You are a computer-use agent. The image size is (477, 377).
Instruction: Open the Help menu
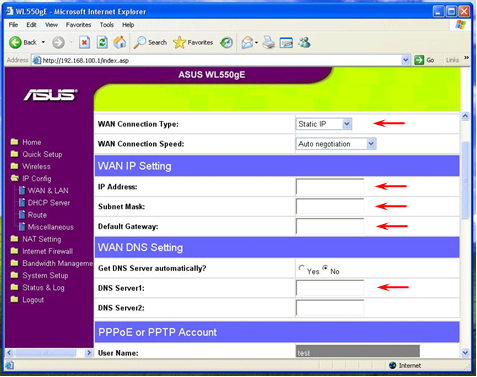click(128, 25)
